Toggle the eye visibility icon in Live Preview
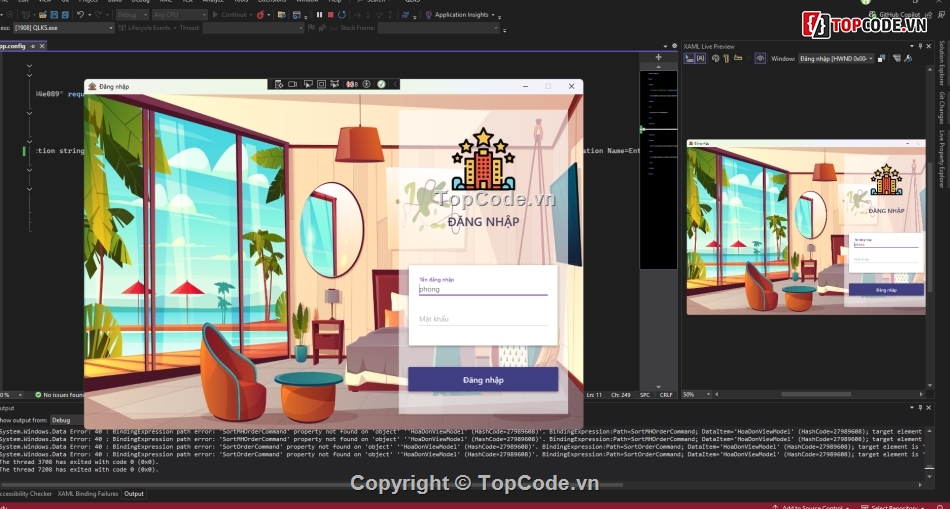This screenshot has width=950, height=509. [760, 58]
